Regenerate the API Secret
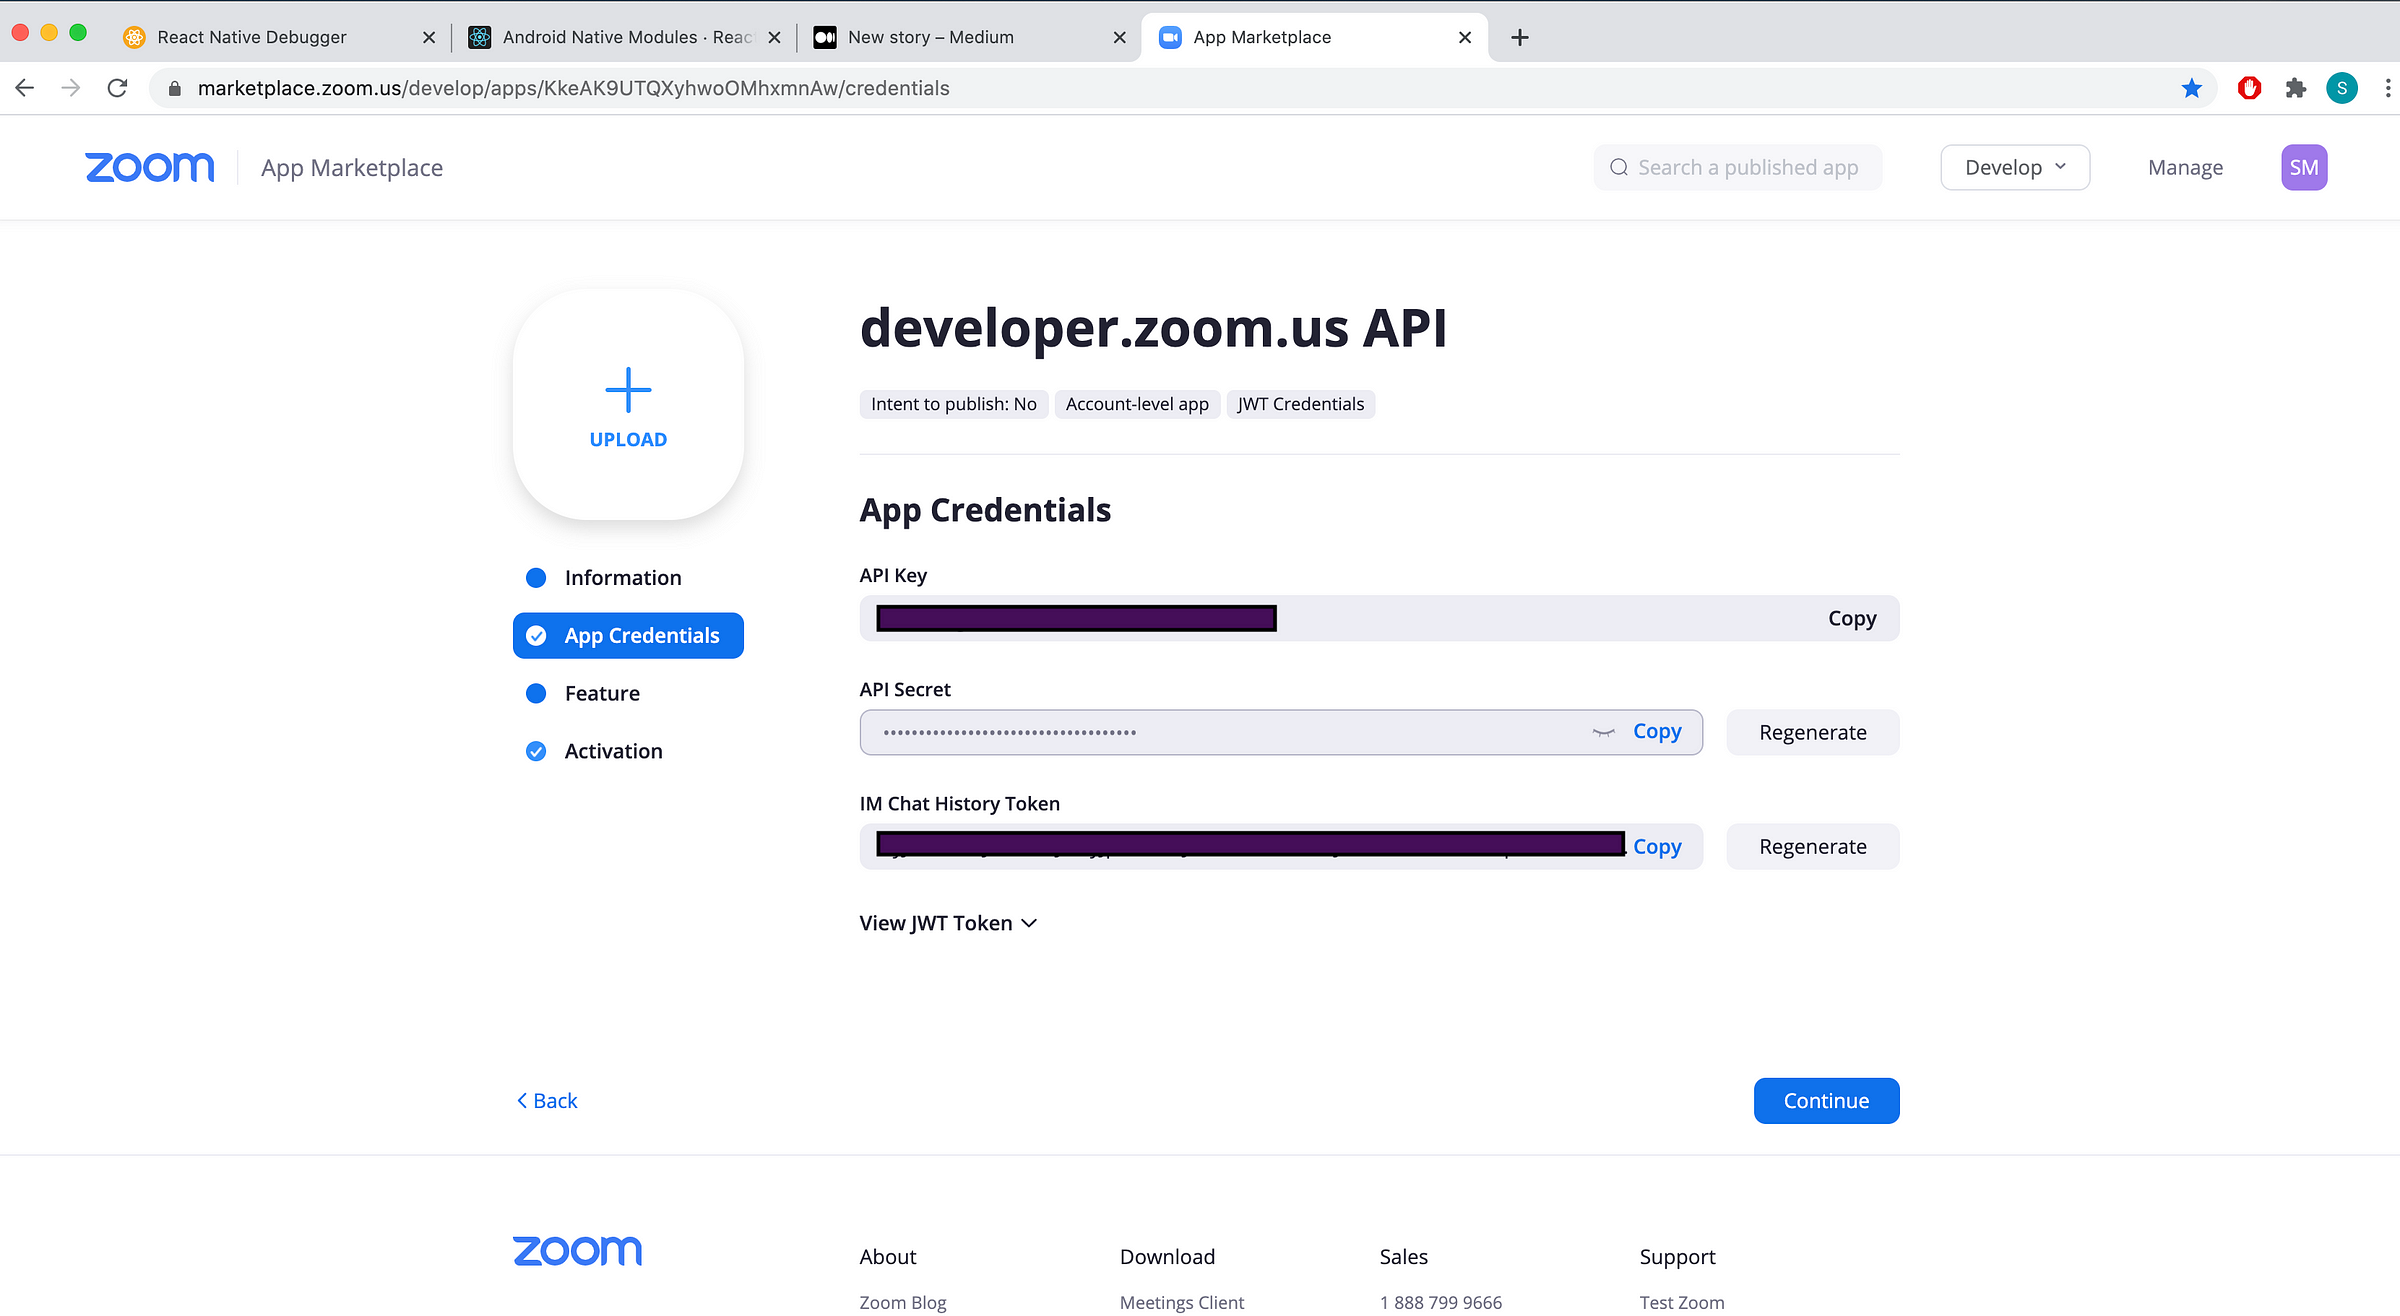The width and height of the screenshot is (2400, 1316). click(x=1812, y=732)
